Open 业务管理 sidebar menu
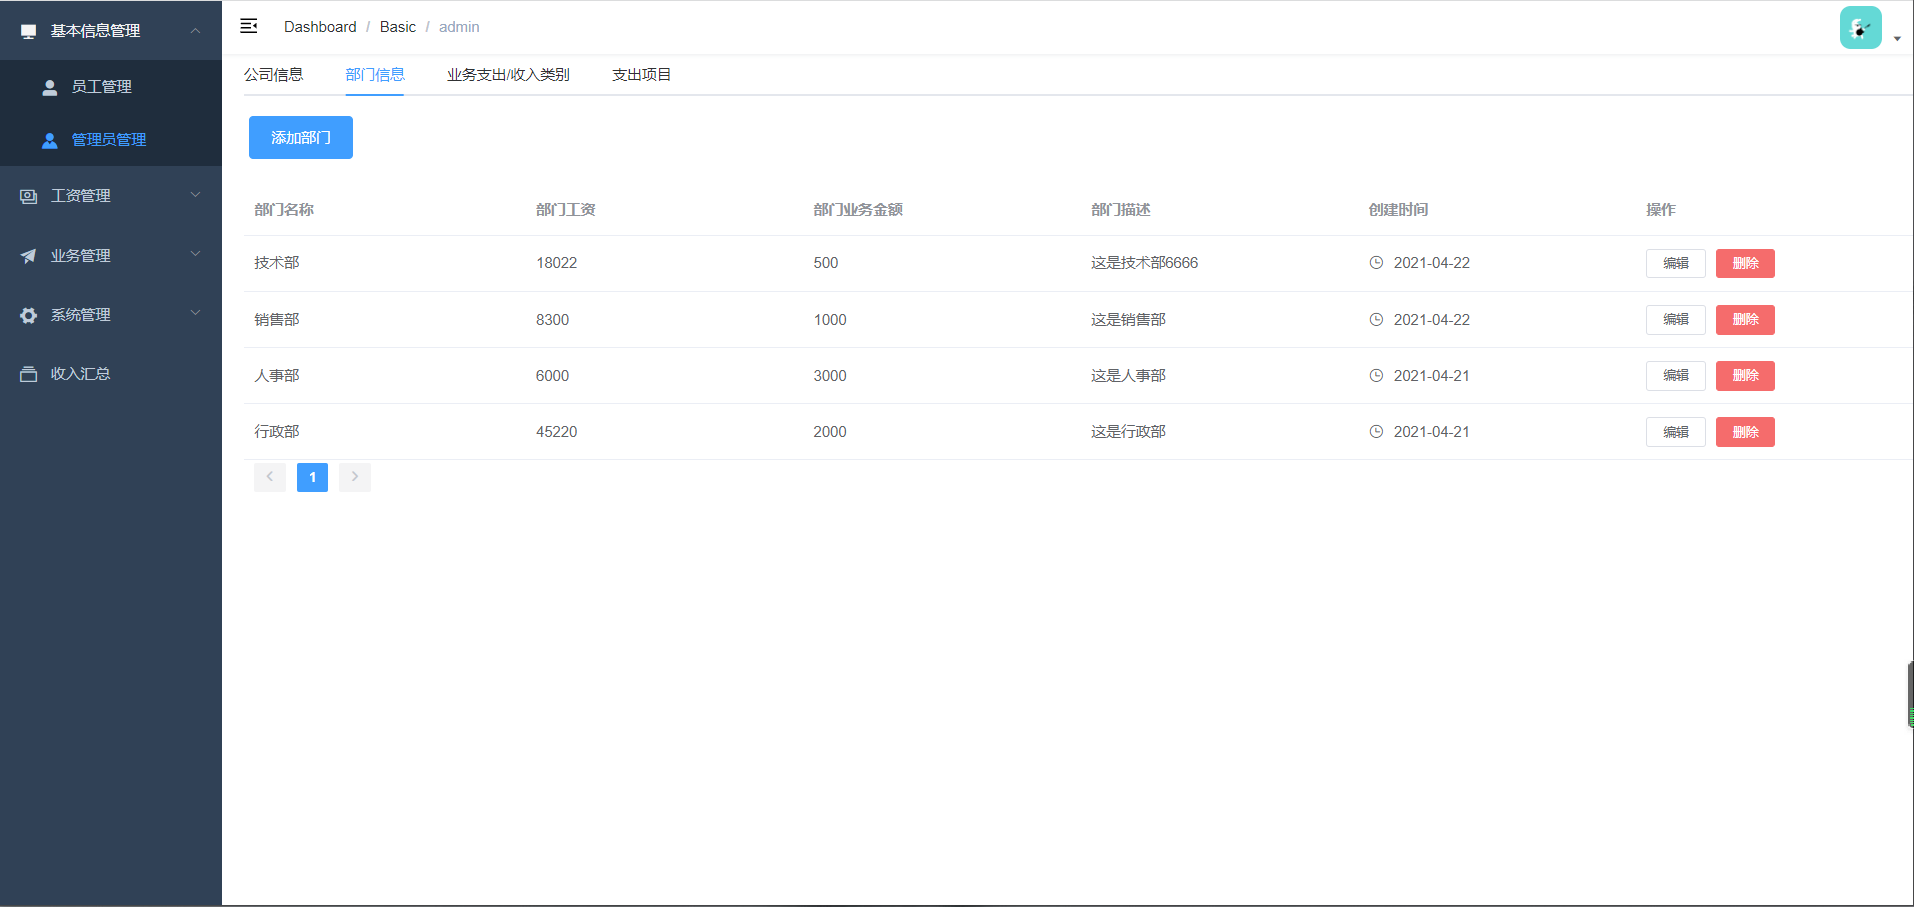 click(111, 256)
